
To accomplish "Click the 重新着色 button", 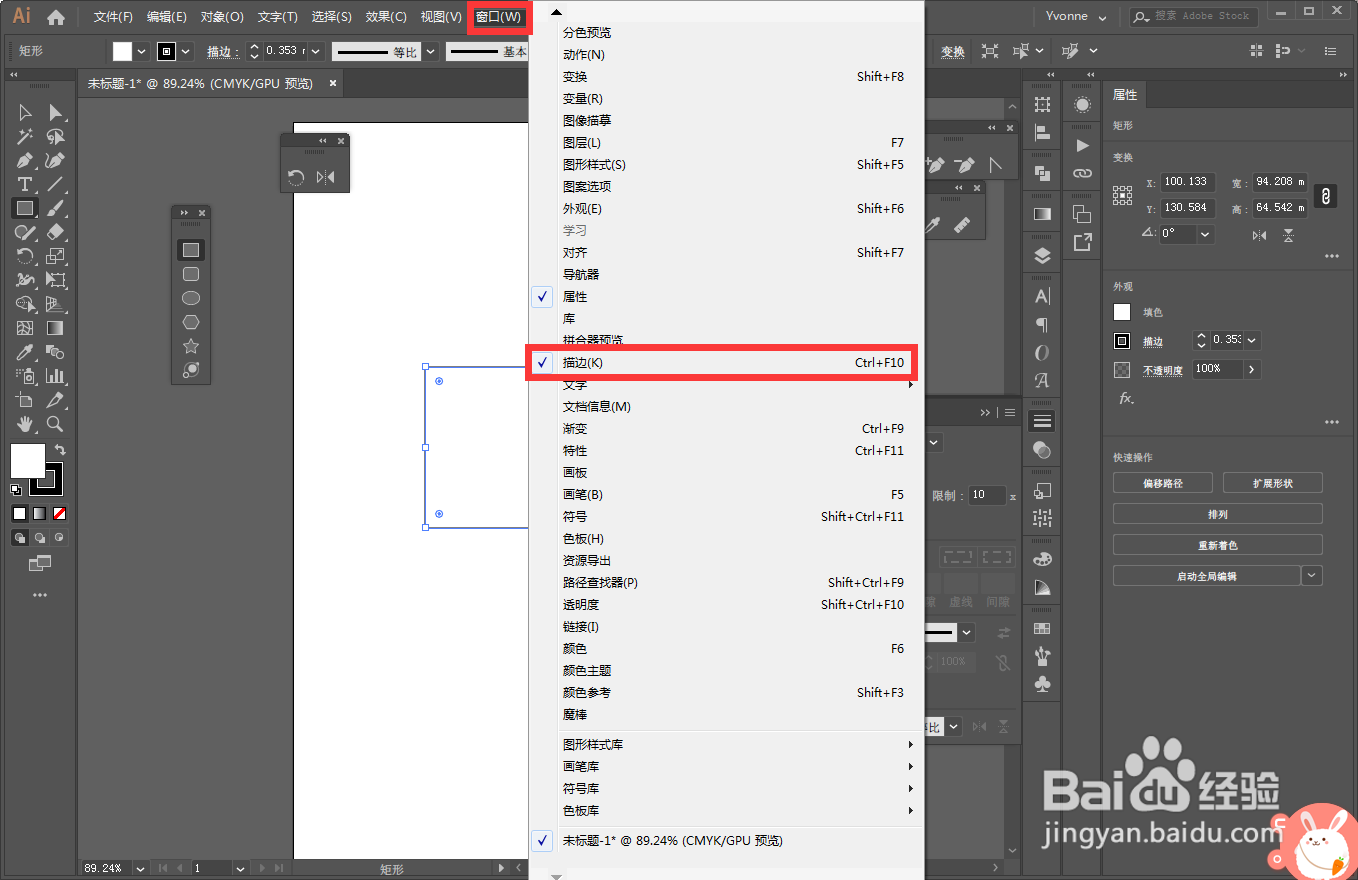I will [x=1217, y=545].
